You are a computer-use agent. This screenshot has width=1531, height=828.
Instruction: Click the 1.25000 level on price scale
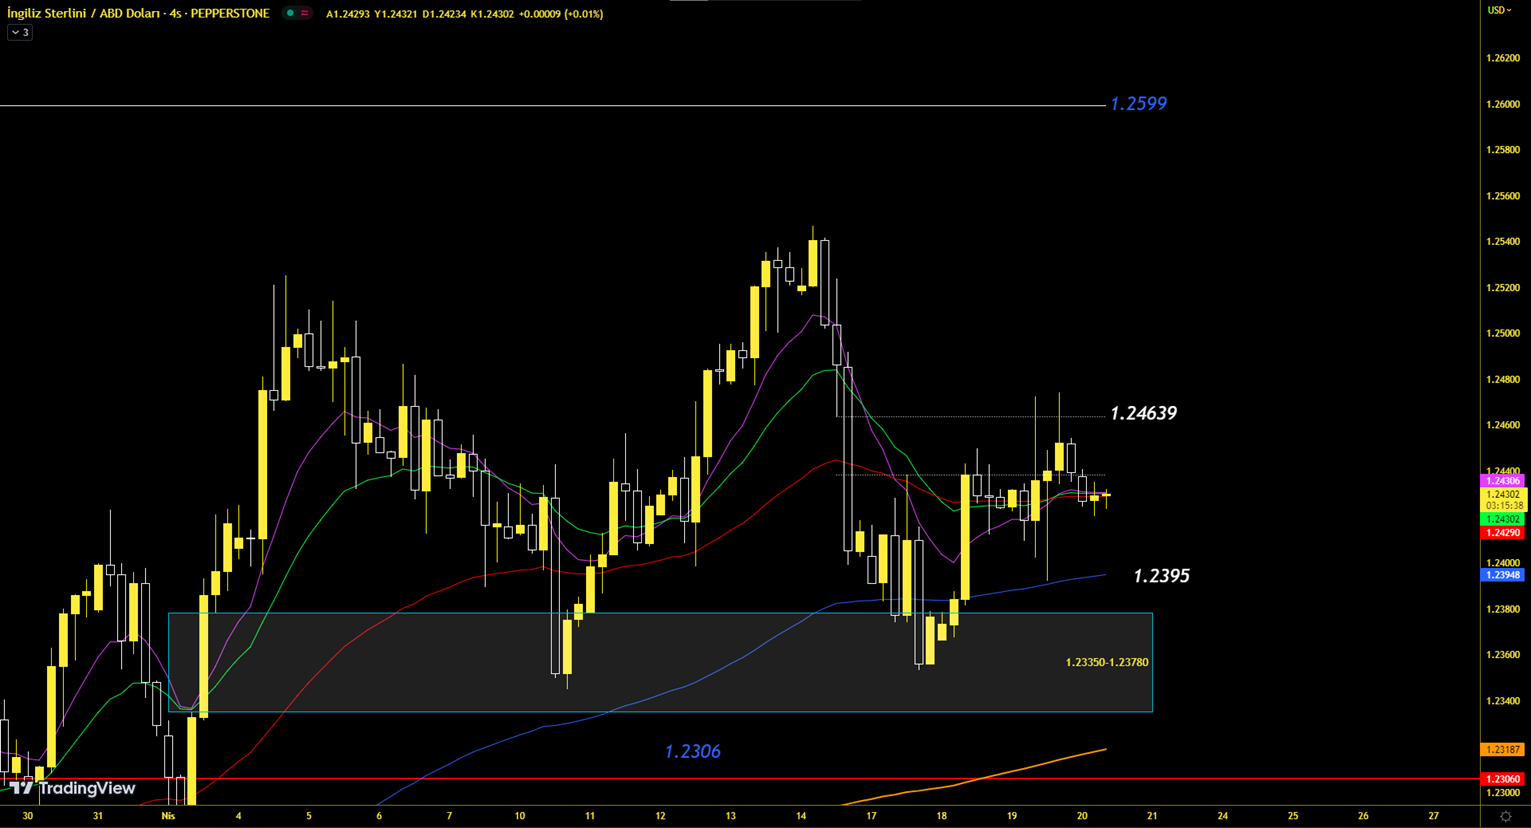1503,333
